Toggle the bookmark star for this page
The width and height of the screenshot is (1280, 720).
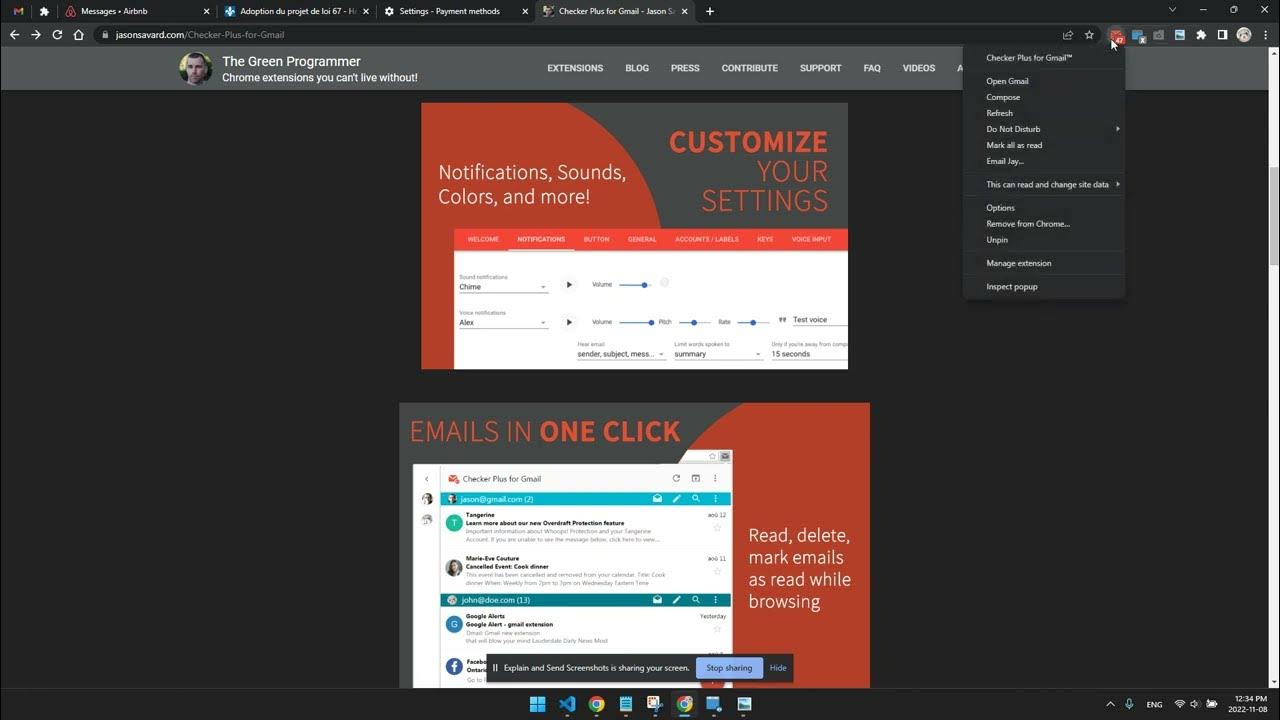(x=1089, y=34)
